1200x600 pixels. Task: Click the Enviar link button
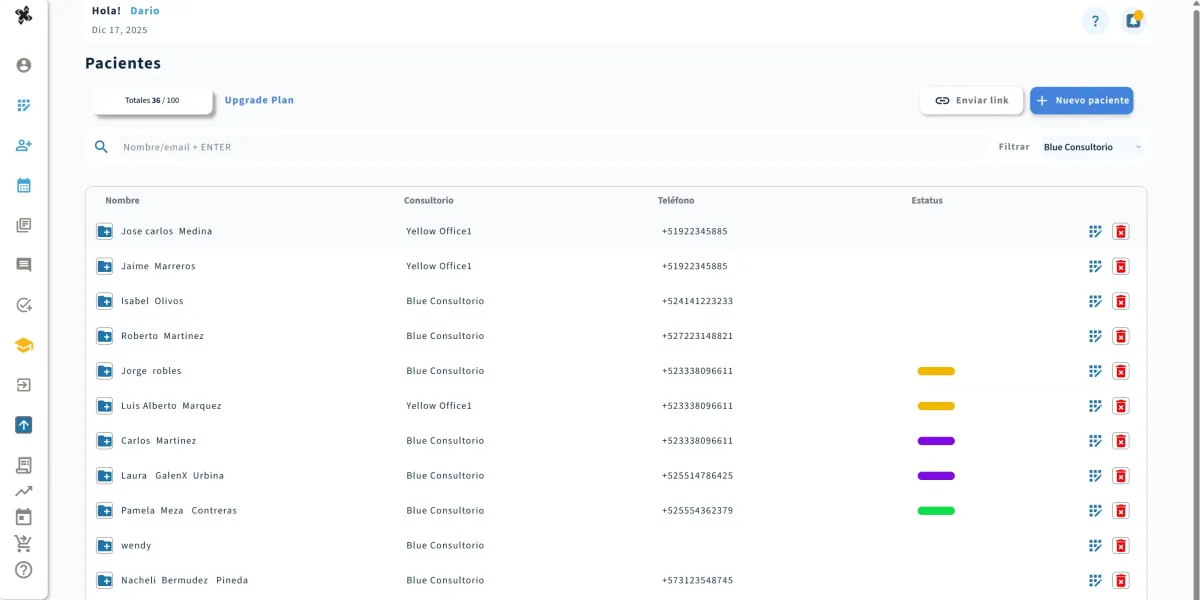pyautogui.click(x=970, y=100)
